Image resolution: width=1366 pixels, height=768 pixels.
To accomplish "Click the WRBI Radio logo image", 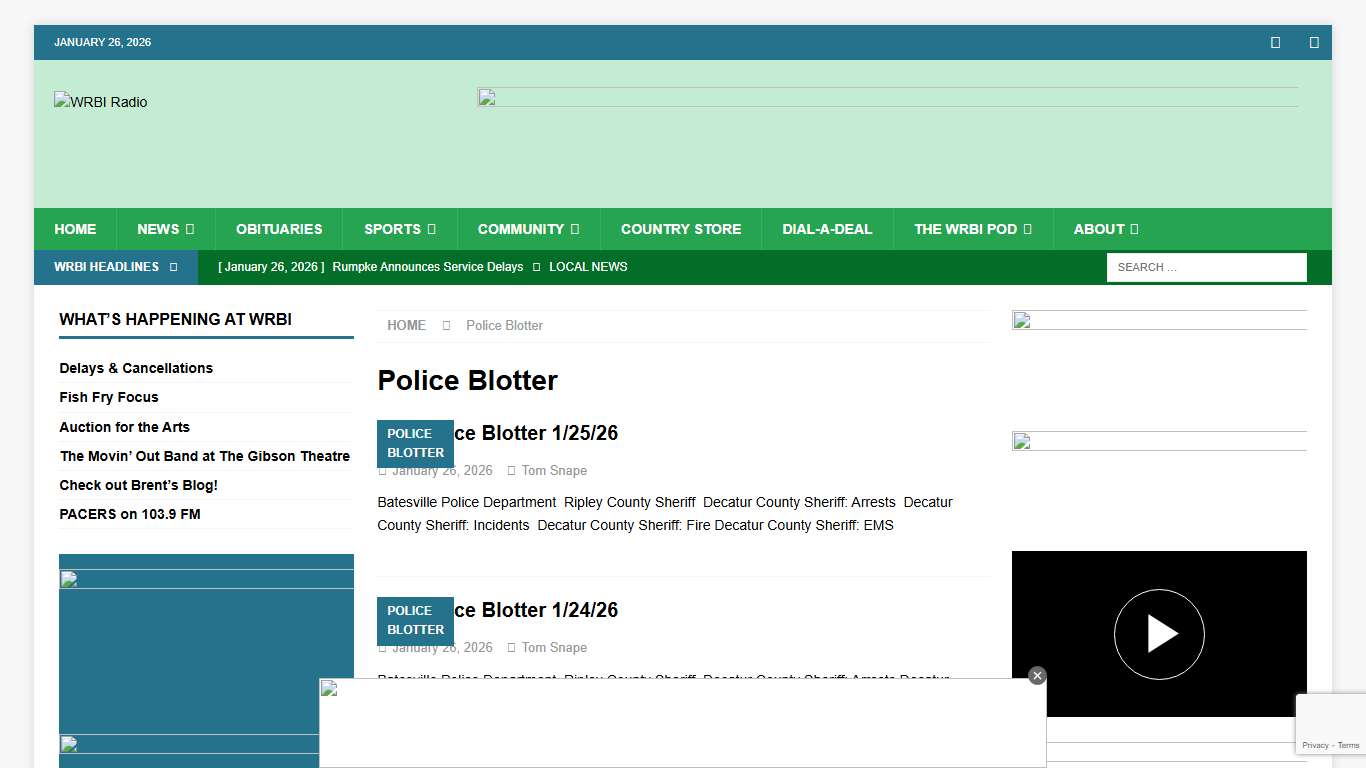I will [x=100, y=102].
